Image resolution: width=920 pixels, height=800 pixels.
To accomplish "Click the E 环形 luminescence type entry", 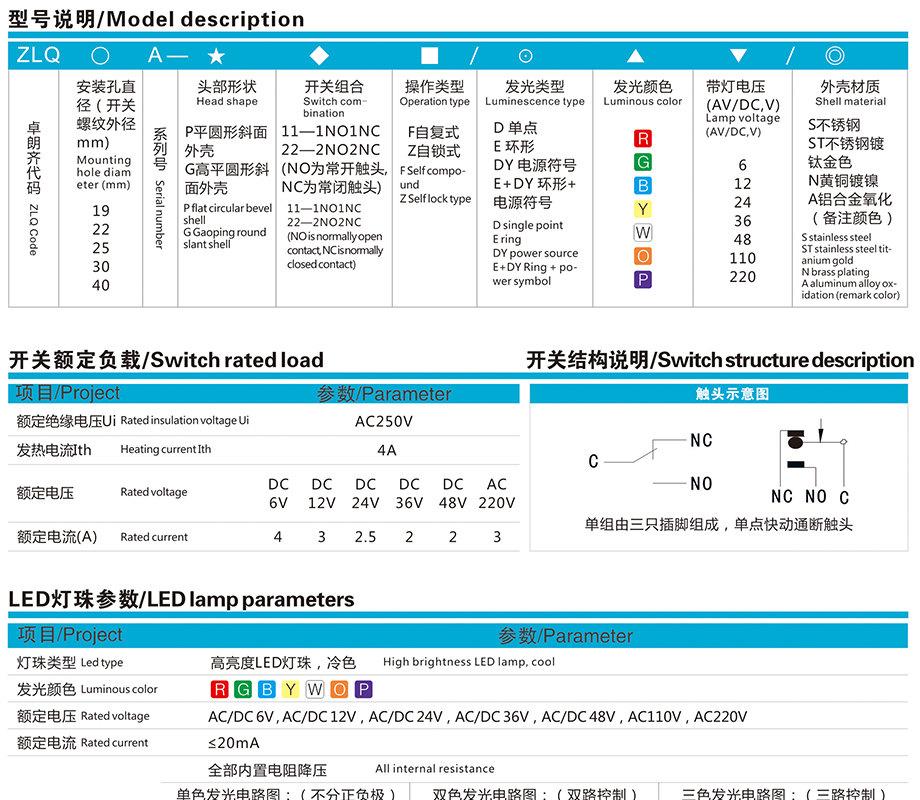I will point(514,147).
